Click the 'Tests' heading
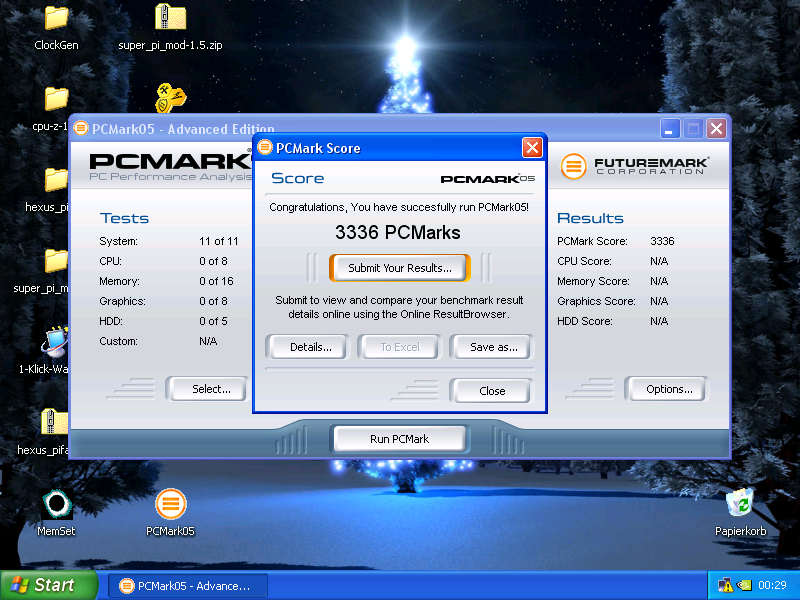The width and height of the screenshot is (800, 600). pos(124,218)
